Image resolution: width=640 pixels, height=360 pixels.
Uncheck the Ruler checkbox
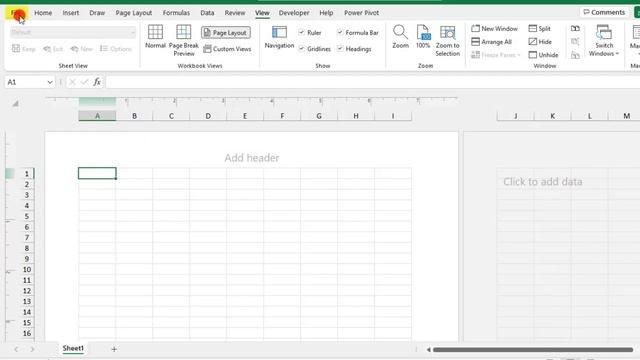tap(302, 32)
